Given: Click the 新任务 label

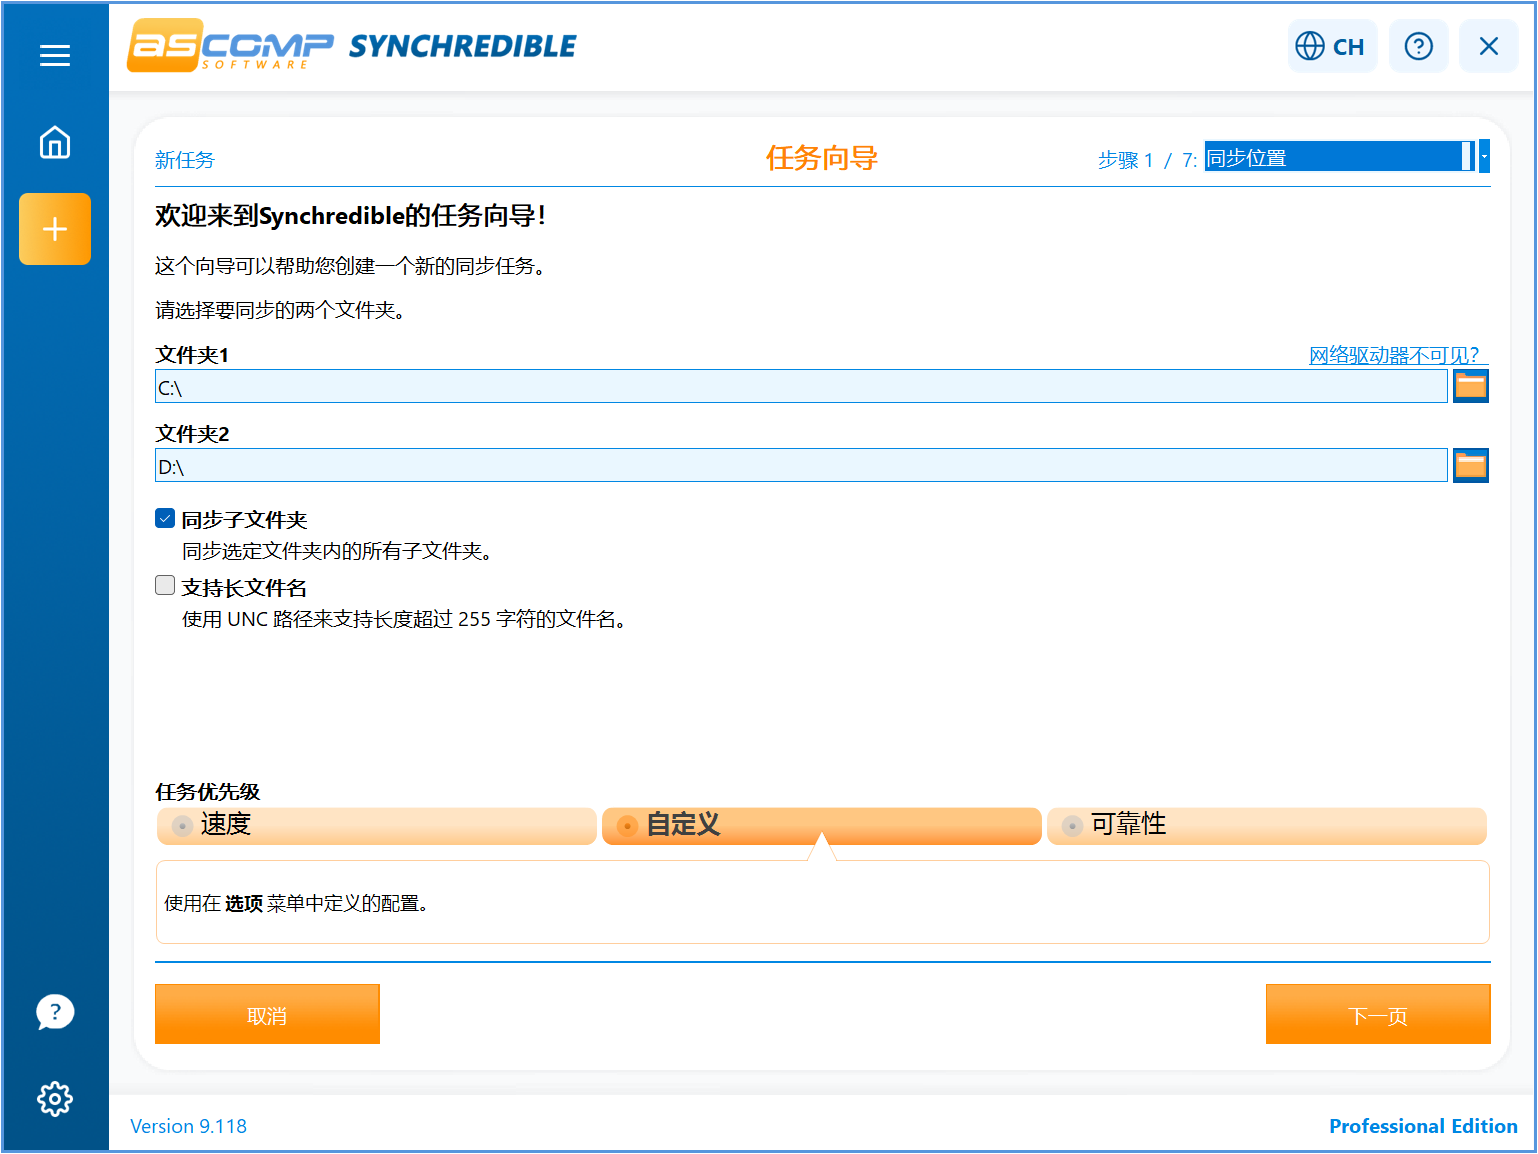Looking at the screenshot, I should (x=185, y=160).
